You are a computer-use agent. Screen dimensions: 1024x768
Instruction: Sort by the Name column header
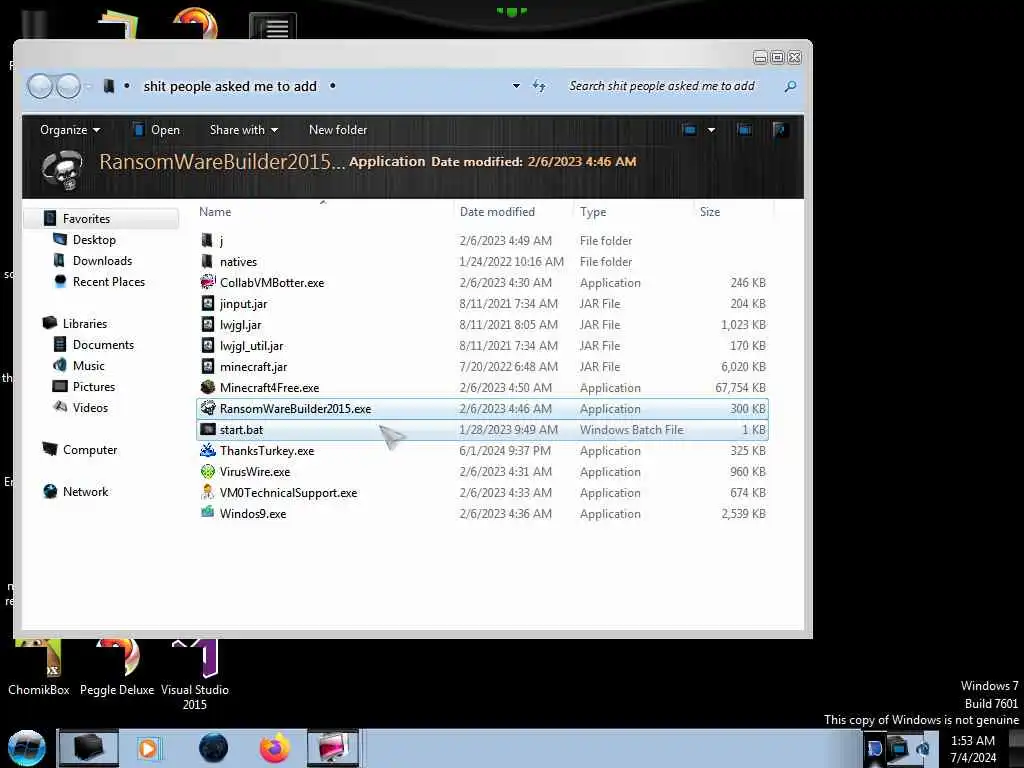[324, 212]
